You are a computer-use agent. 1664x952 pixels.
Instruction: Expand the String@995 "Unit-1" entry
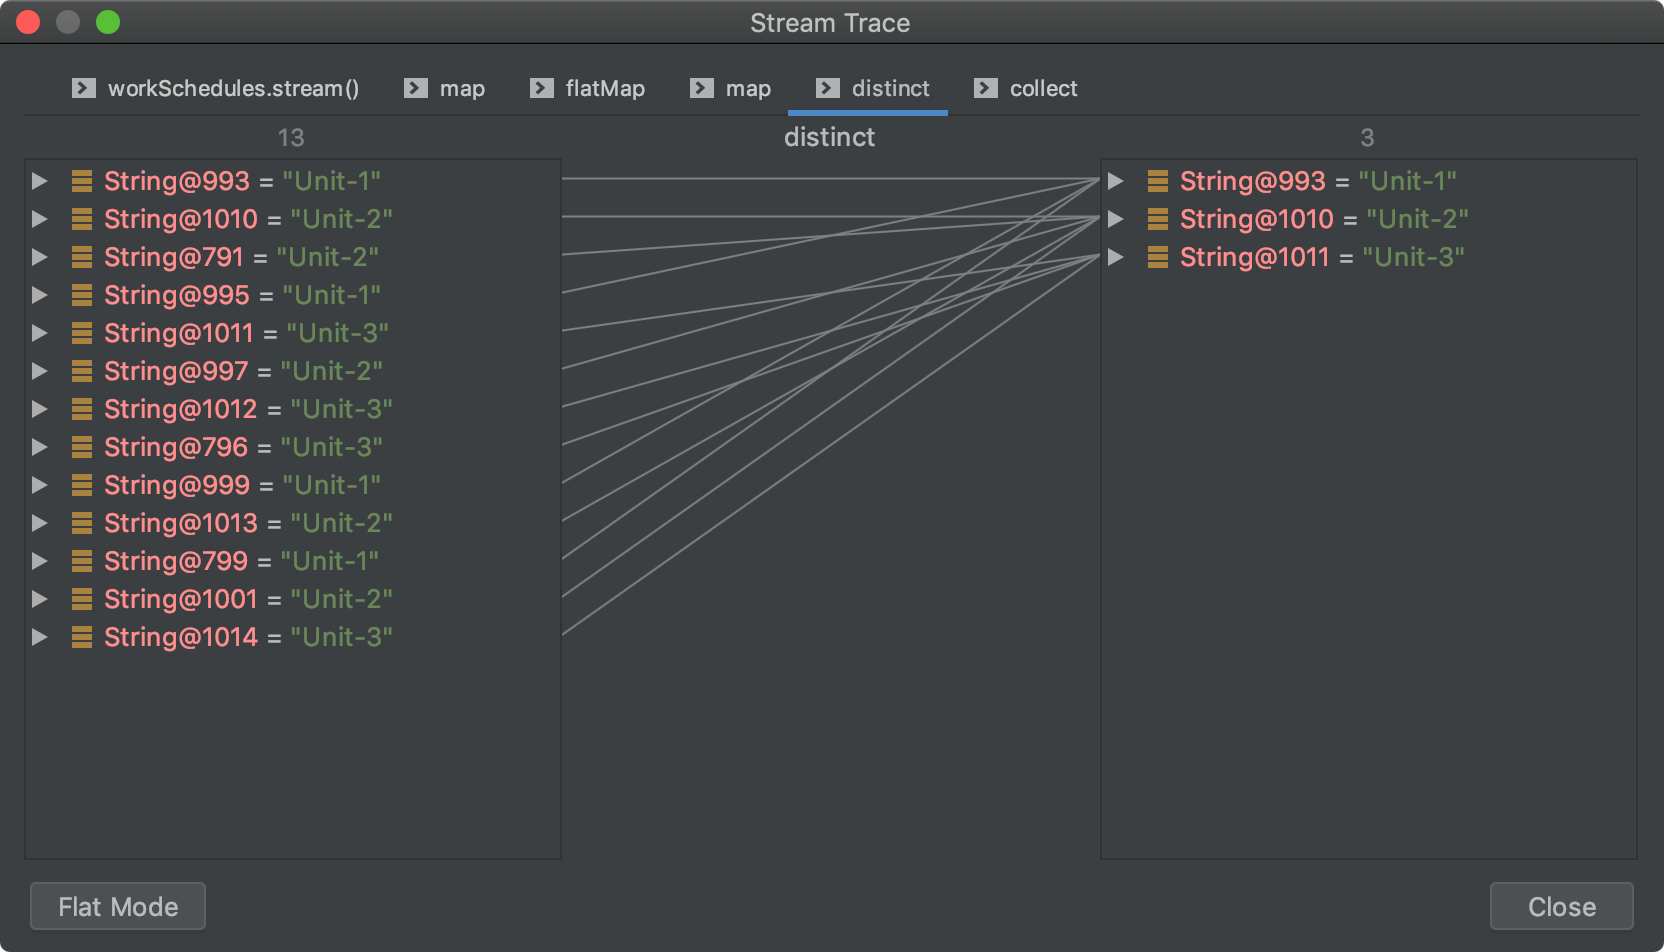click(x=40, y=295)
